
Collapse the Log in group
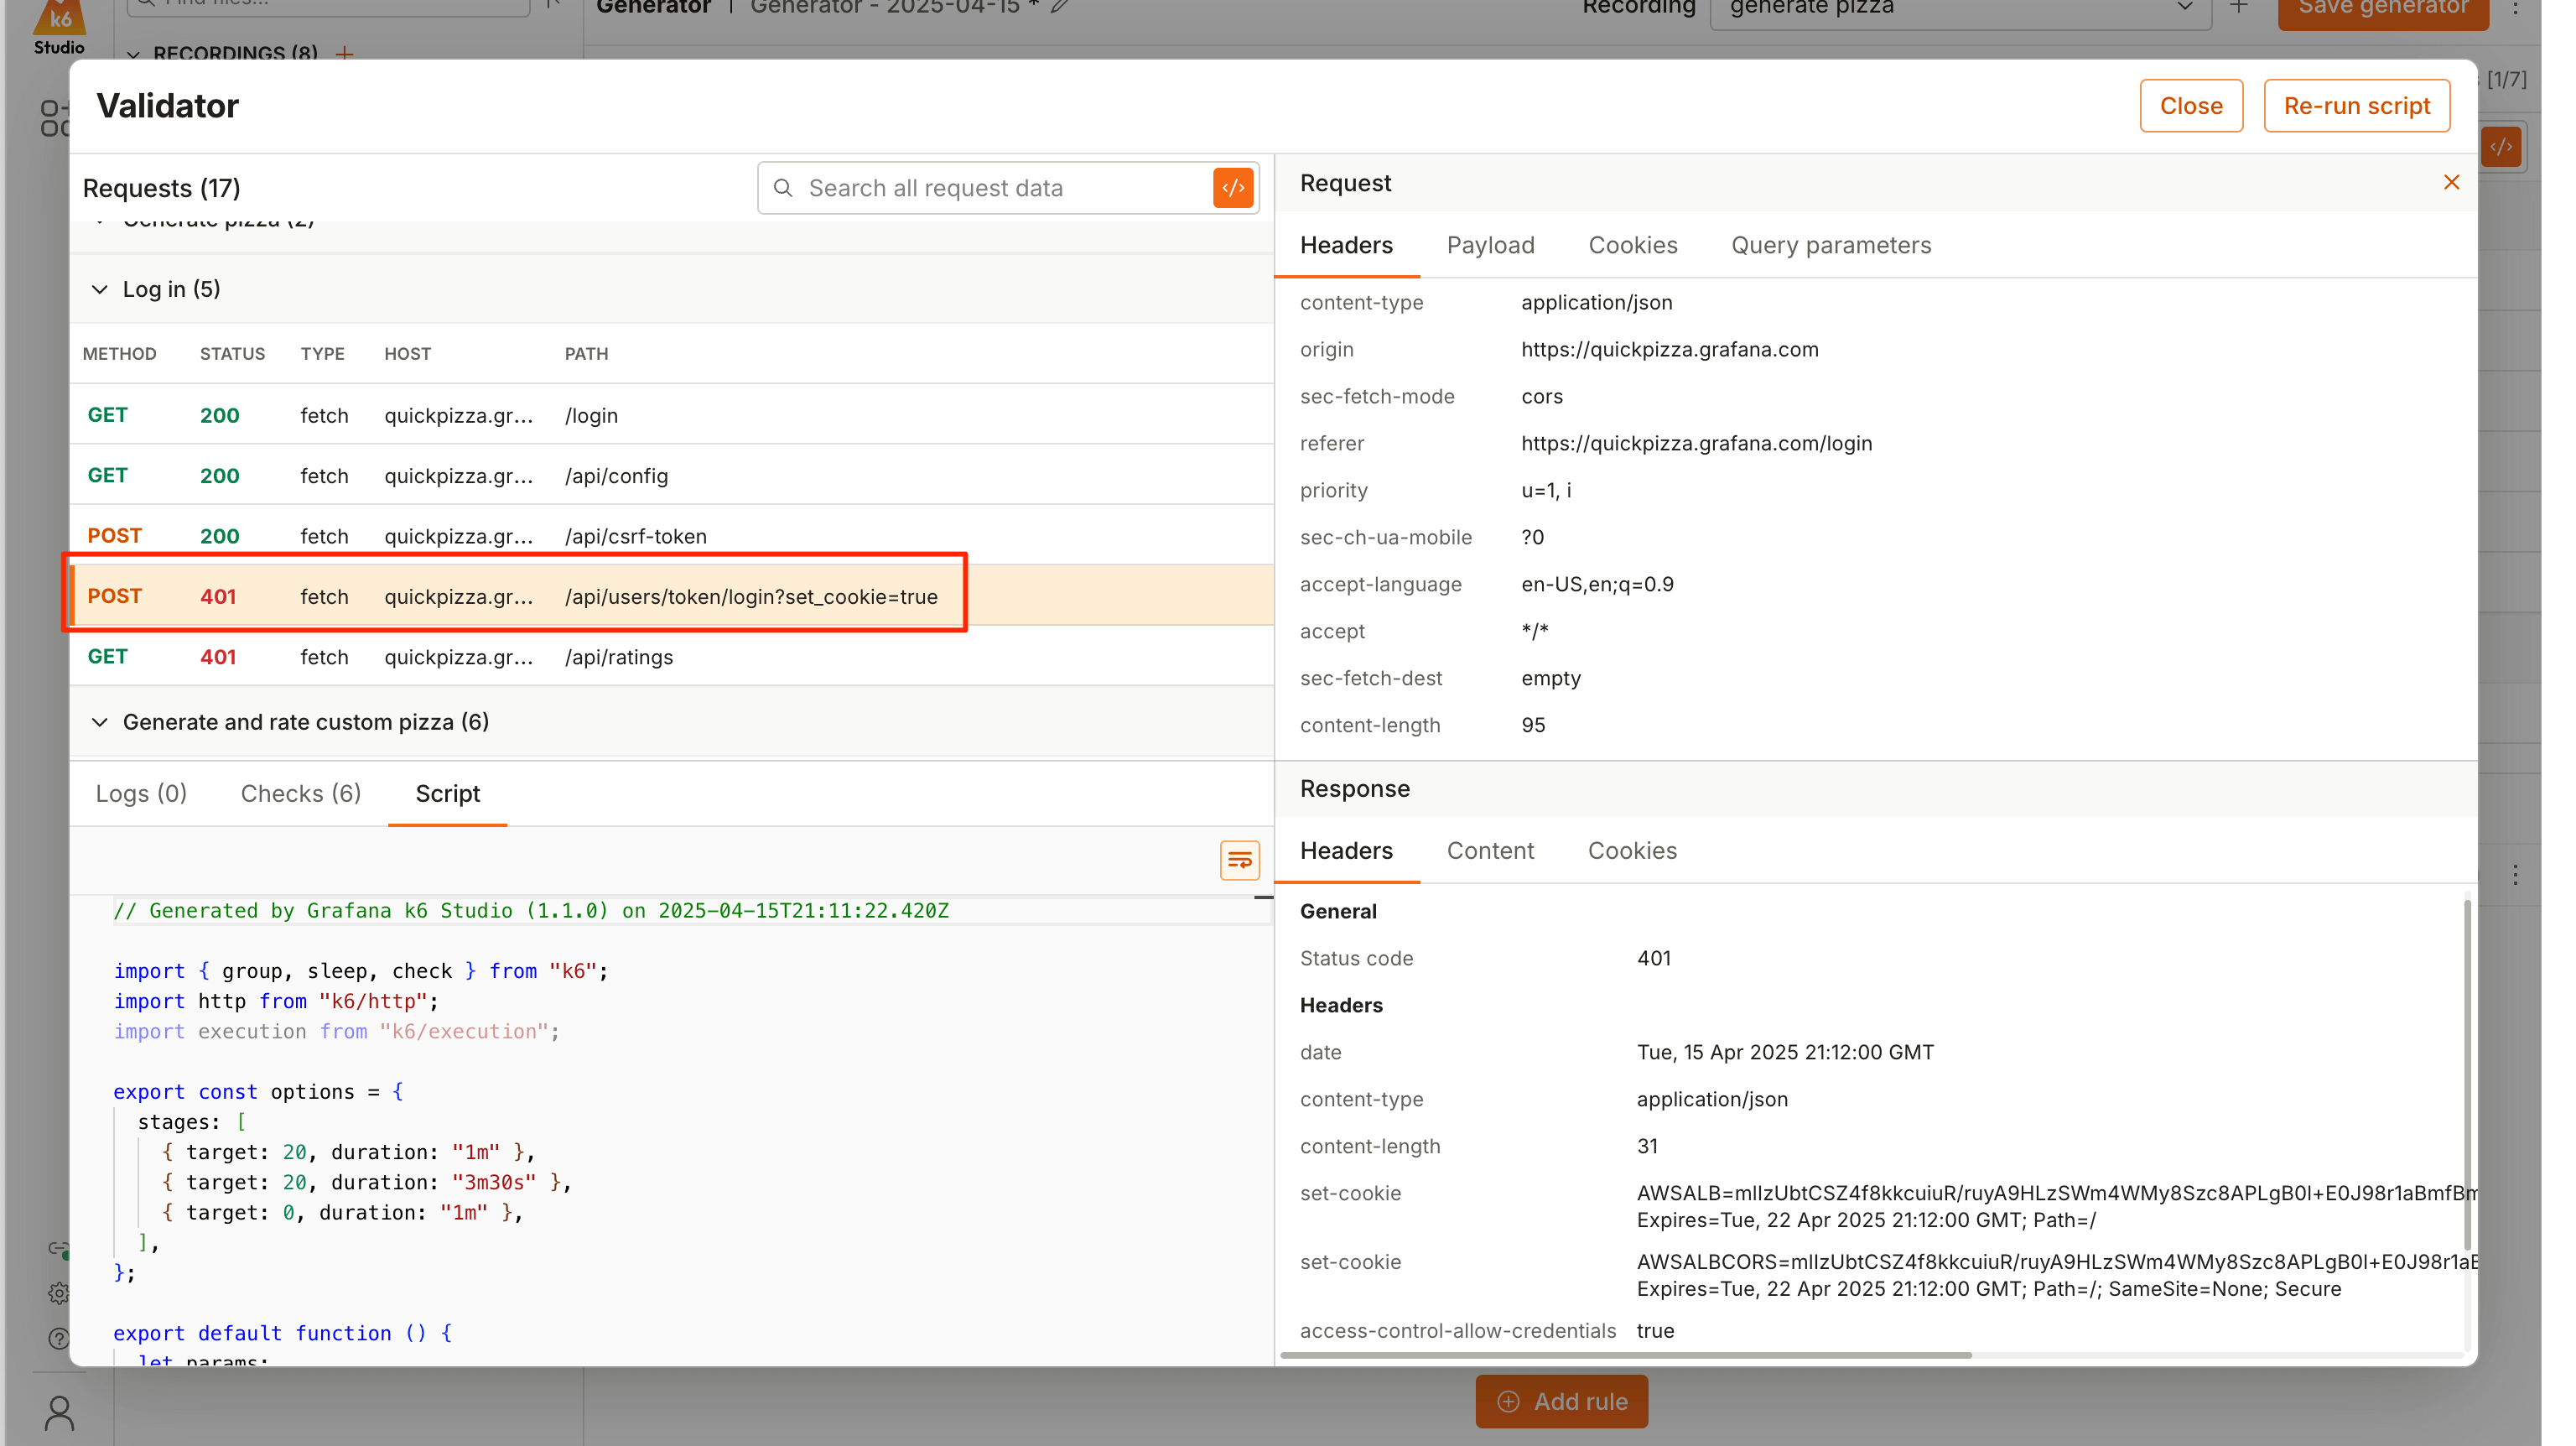(x=100, y=289)
